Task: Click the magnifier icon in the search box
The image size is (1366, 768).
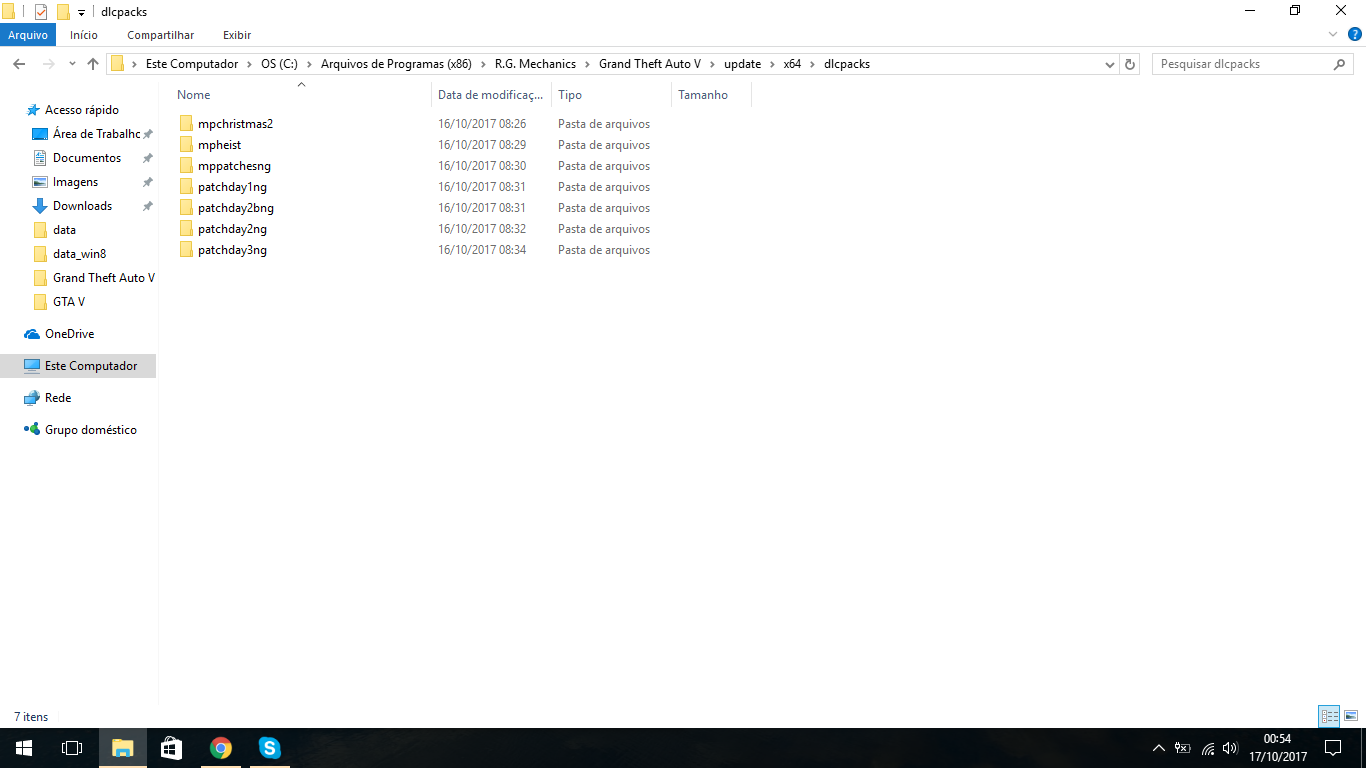Action: (1340, 64)
